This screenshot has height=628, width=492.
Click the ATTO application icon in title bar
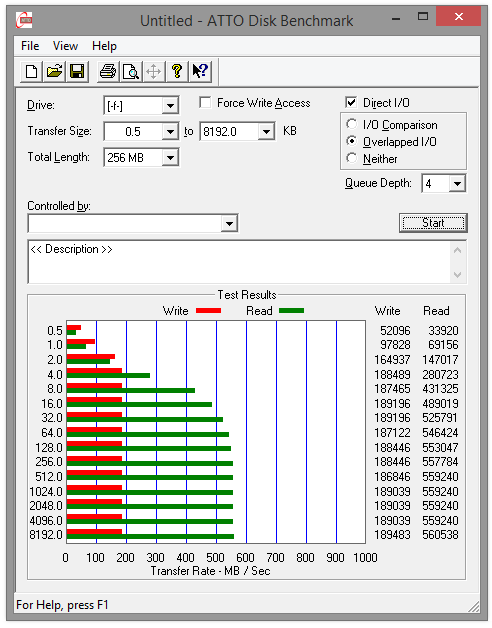point(24,20)
